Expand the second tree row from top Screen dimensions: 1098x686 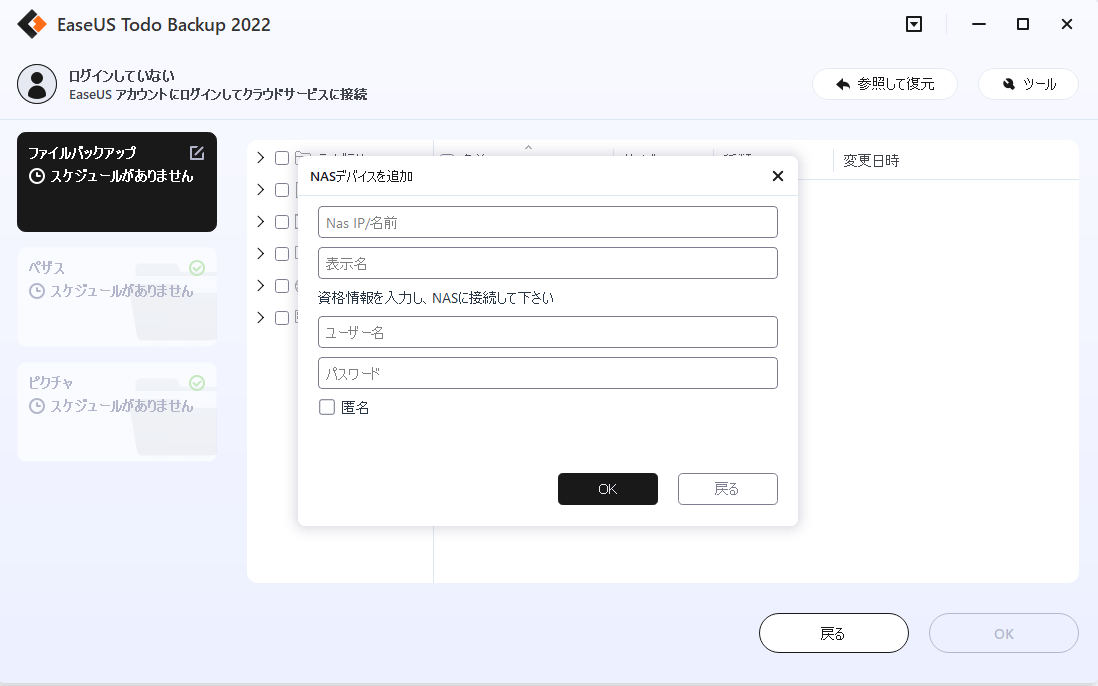(260, 190)
